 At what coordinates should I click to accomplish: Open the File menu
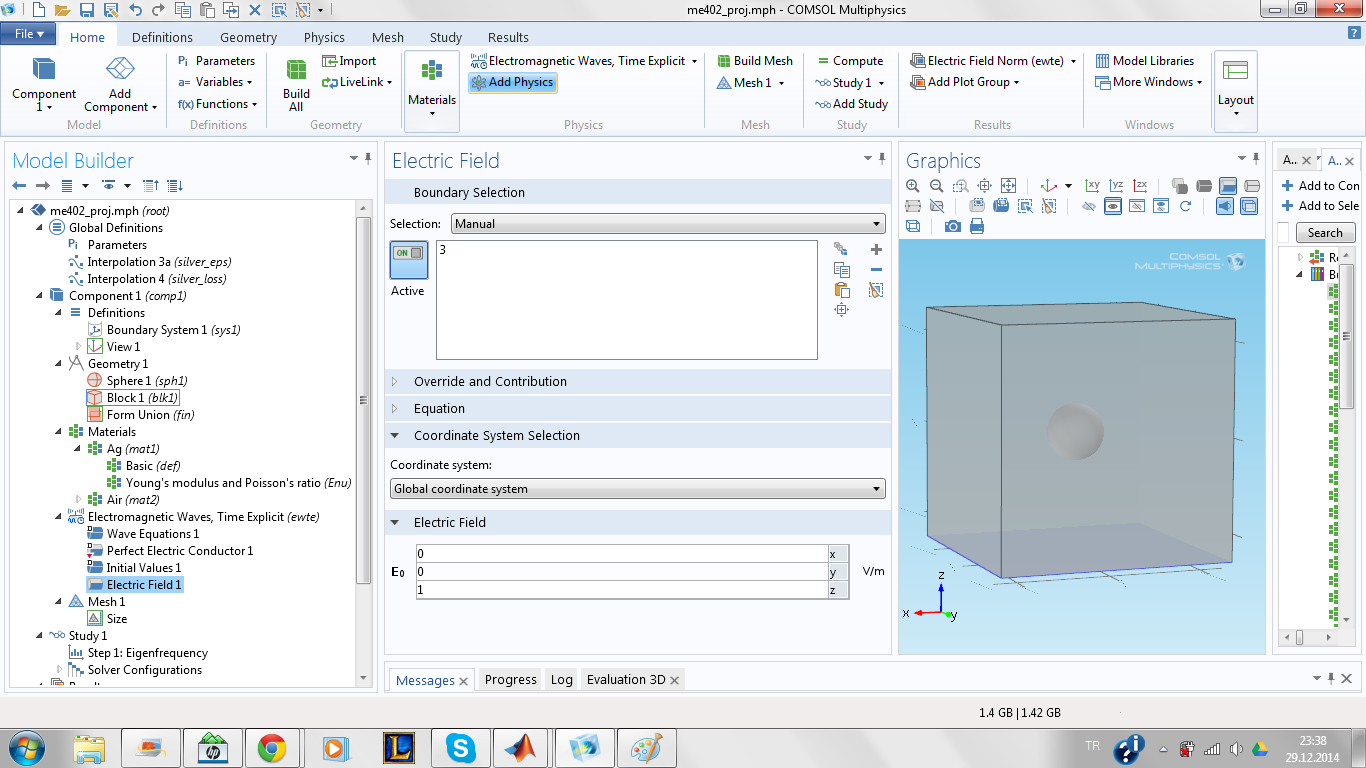(x=29, y=34)
